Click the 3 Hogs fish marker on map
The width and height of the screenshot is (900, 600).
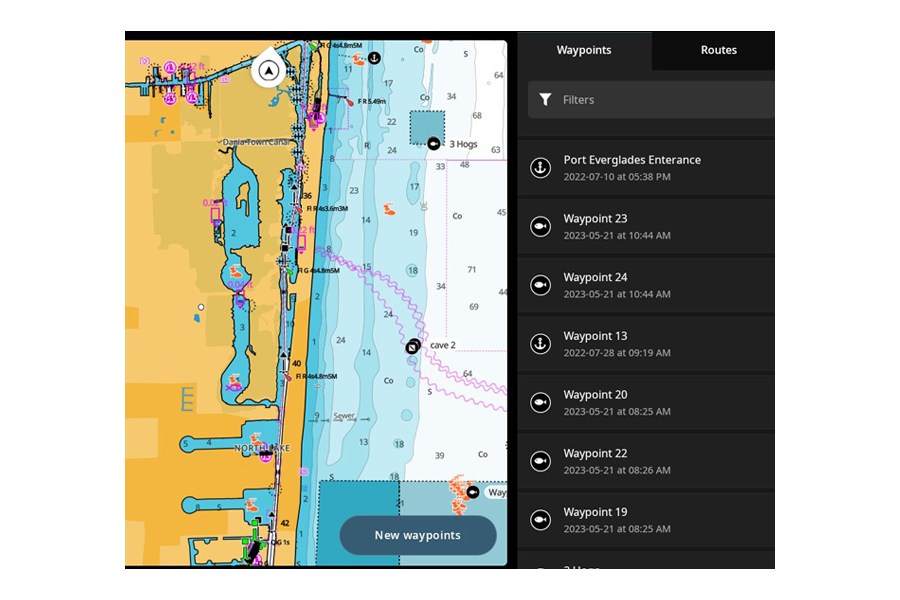[434, 143]
